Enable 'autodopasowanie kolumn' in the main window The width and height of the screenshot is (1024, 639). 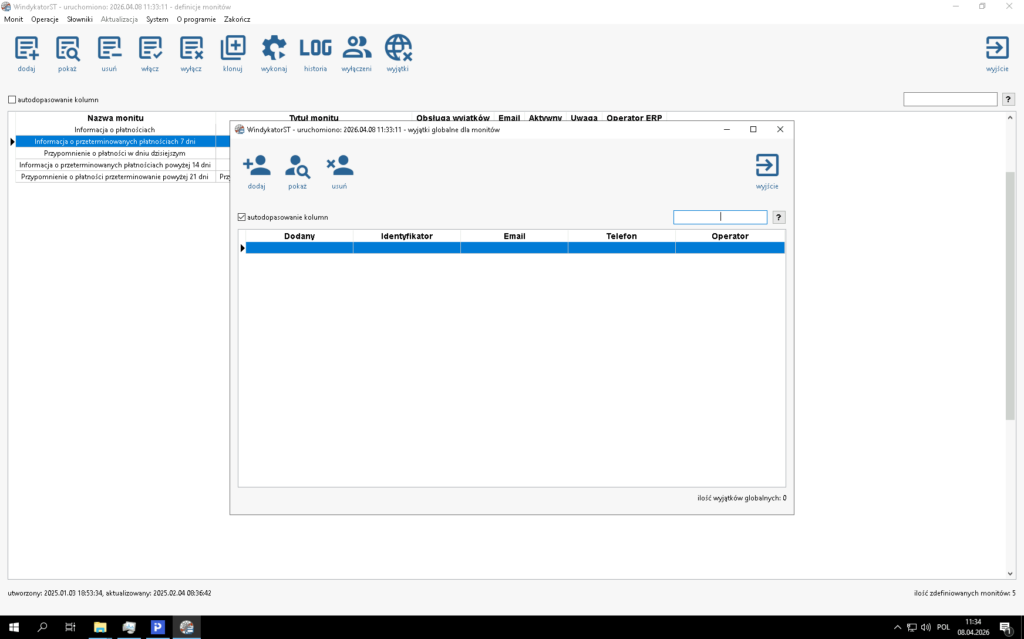tap(12, 100)
